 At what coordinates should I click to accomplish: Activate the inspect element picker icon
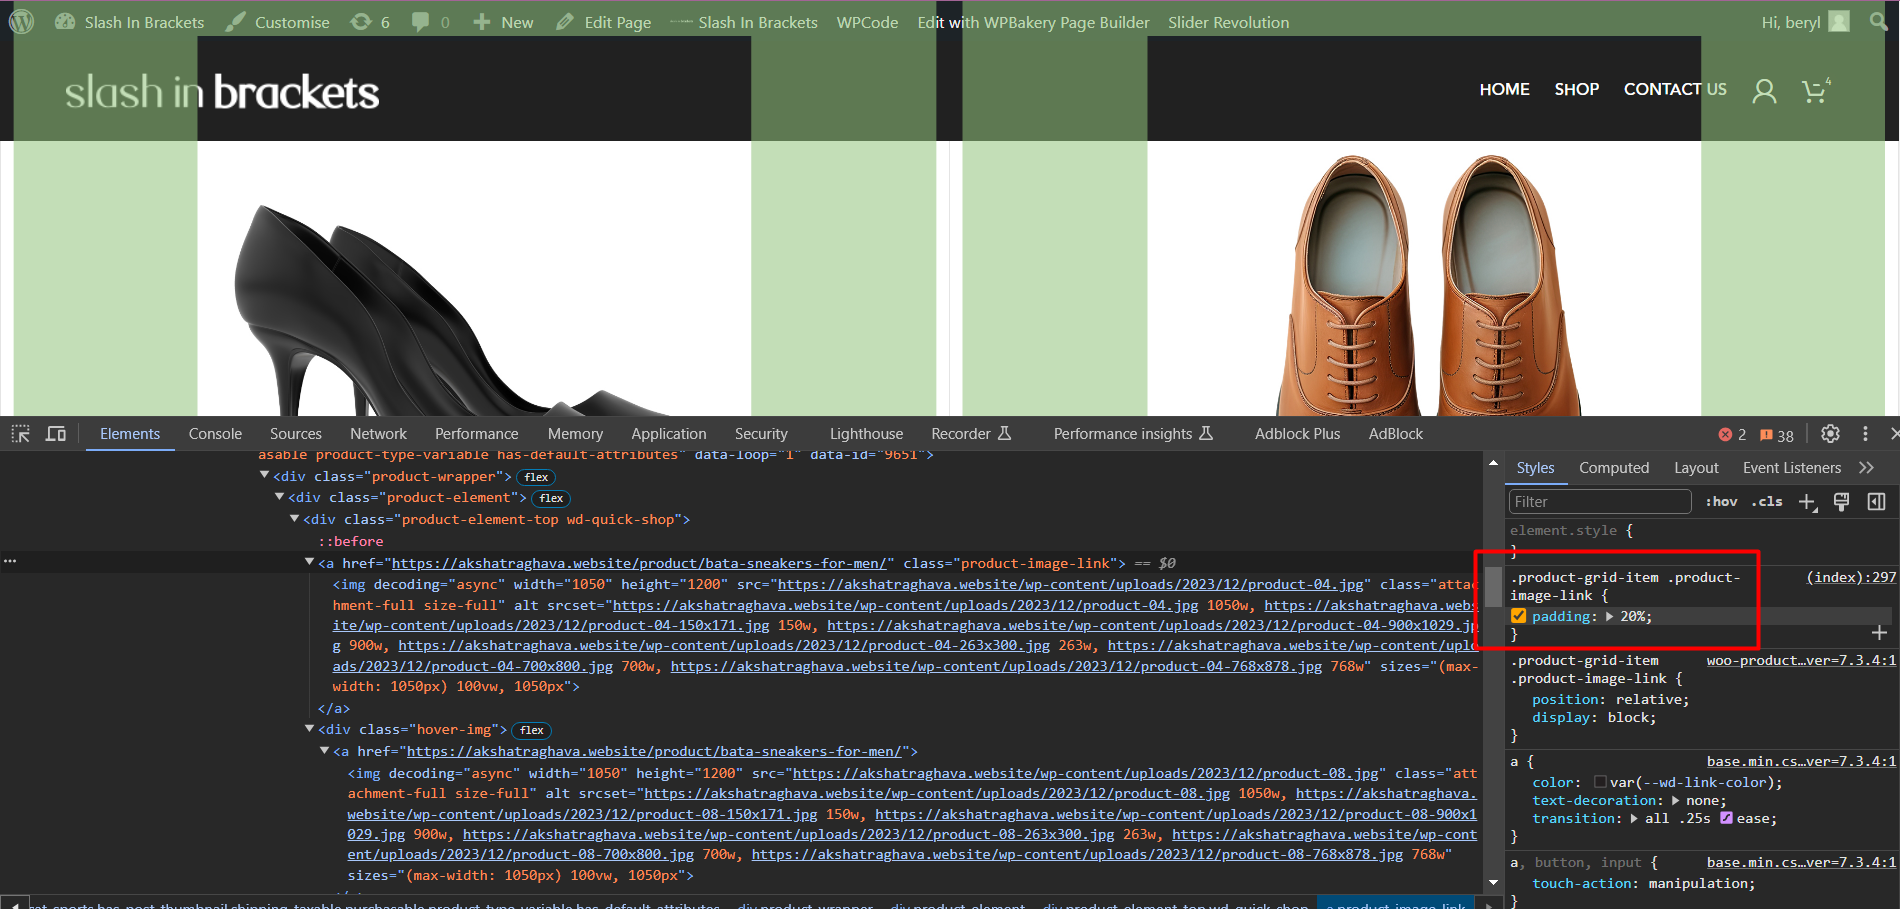pos(21,434)
